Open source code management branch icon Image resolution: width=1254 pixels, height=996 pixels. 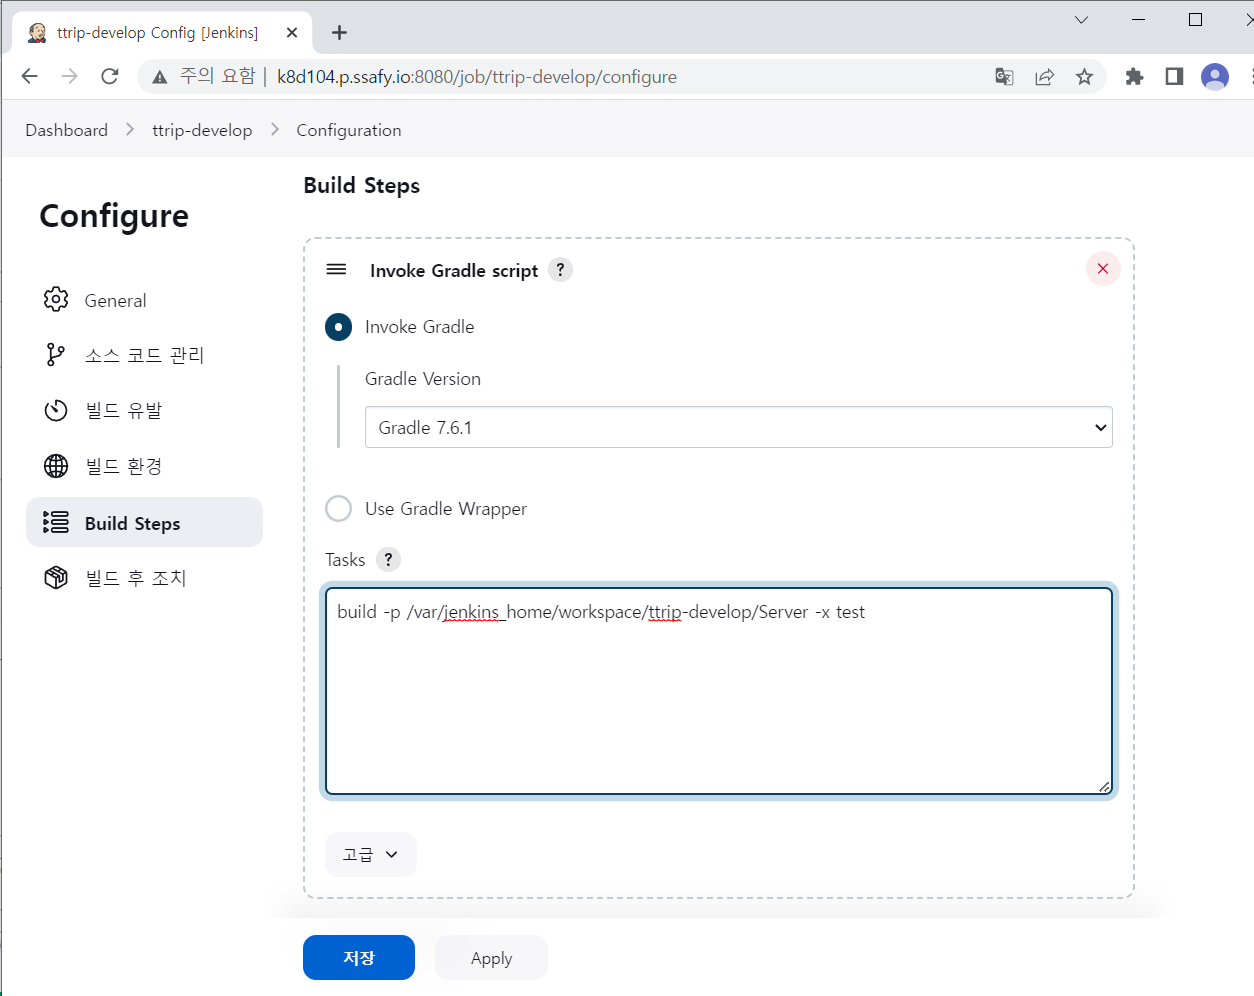56,354
